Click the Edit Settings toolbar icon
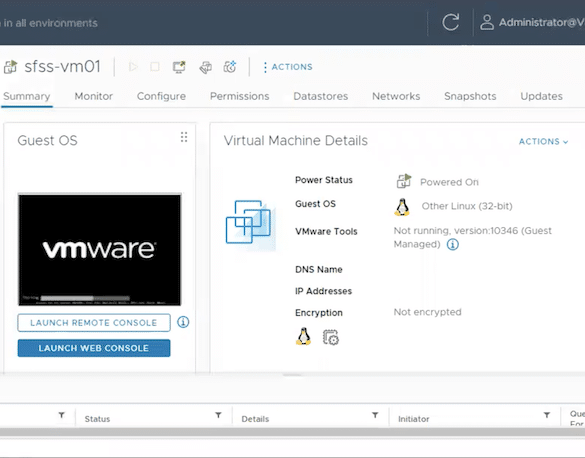The image size is (585, 458). point(205,67)
